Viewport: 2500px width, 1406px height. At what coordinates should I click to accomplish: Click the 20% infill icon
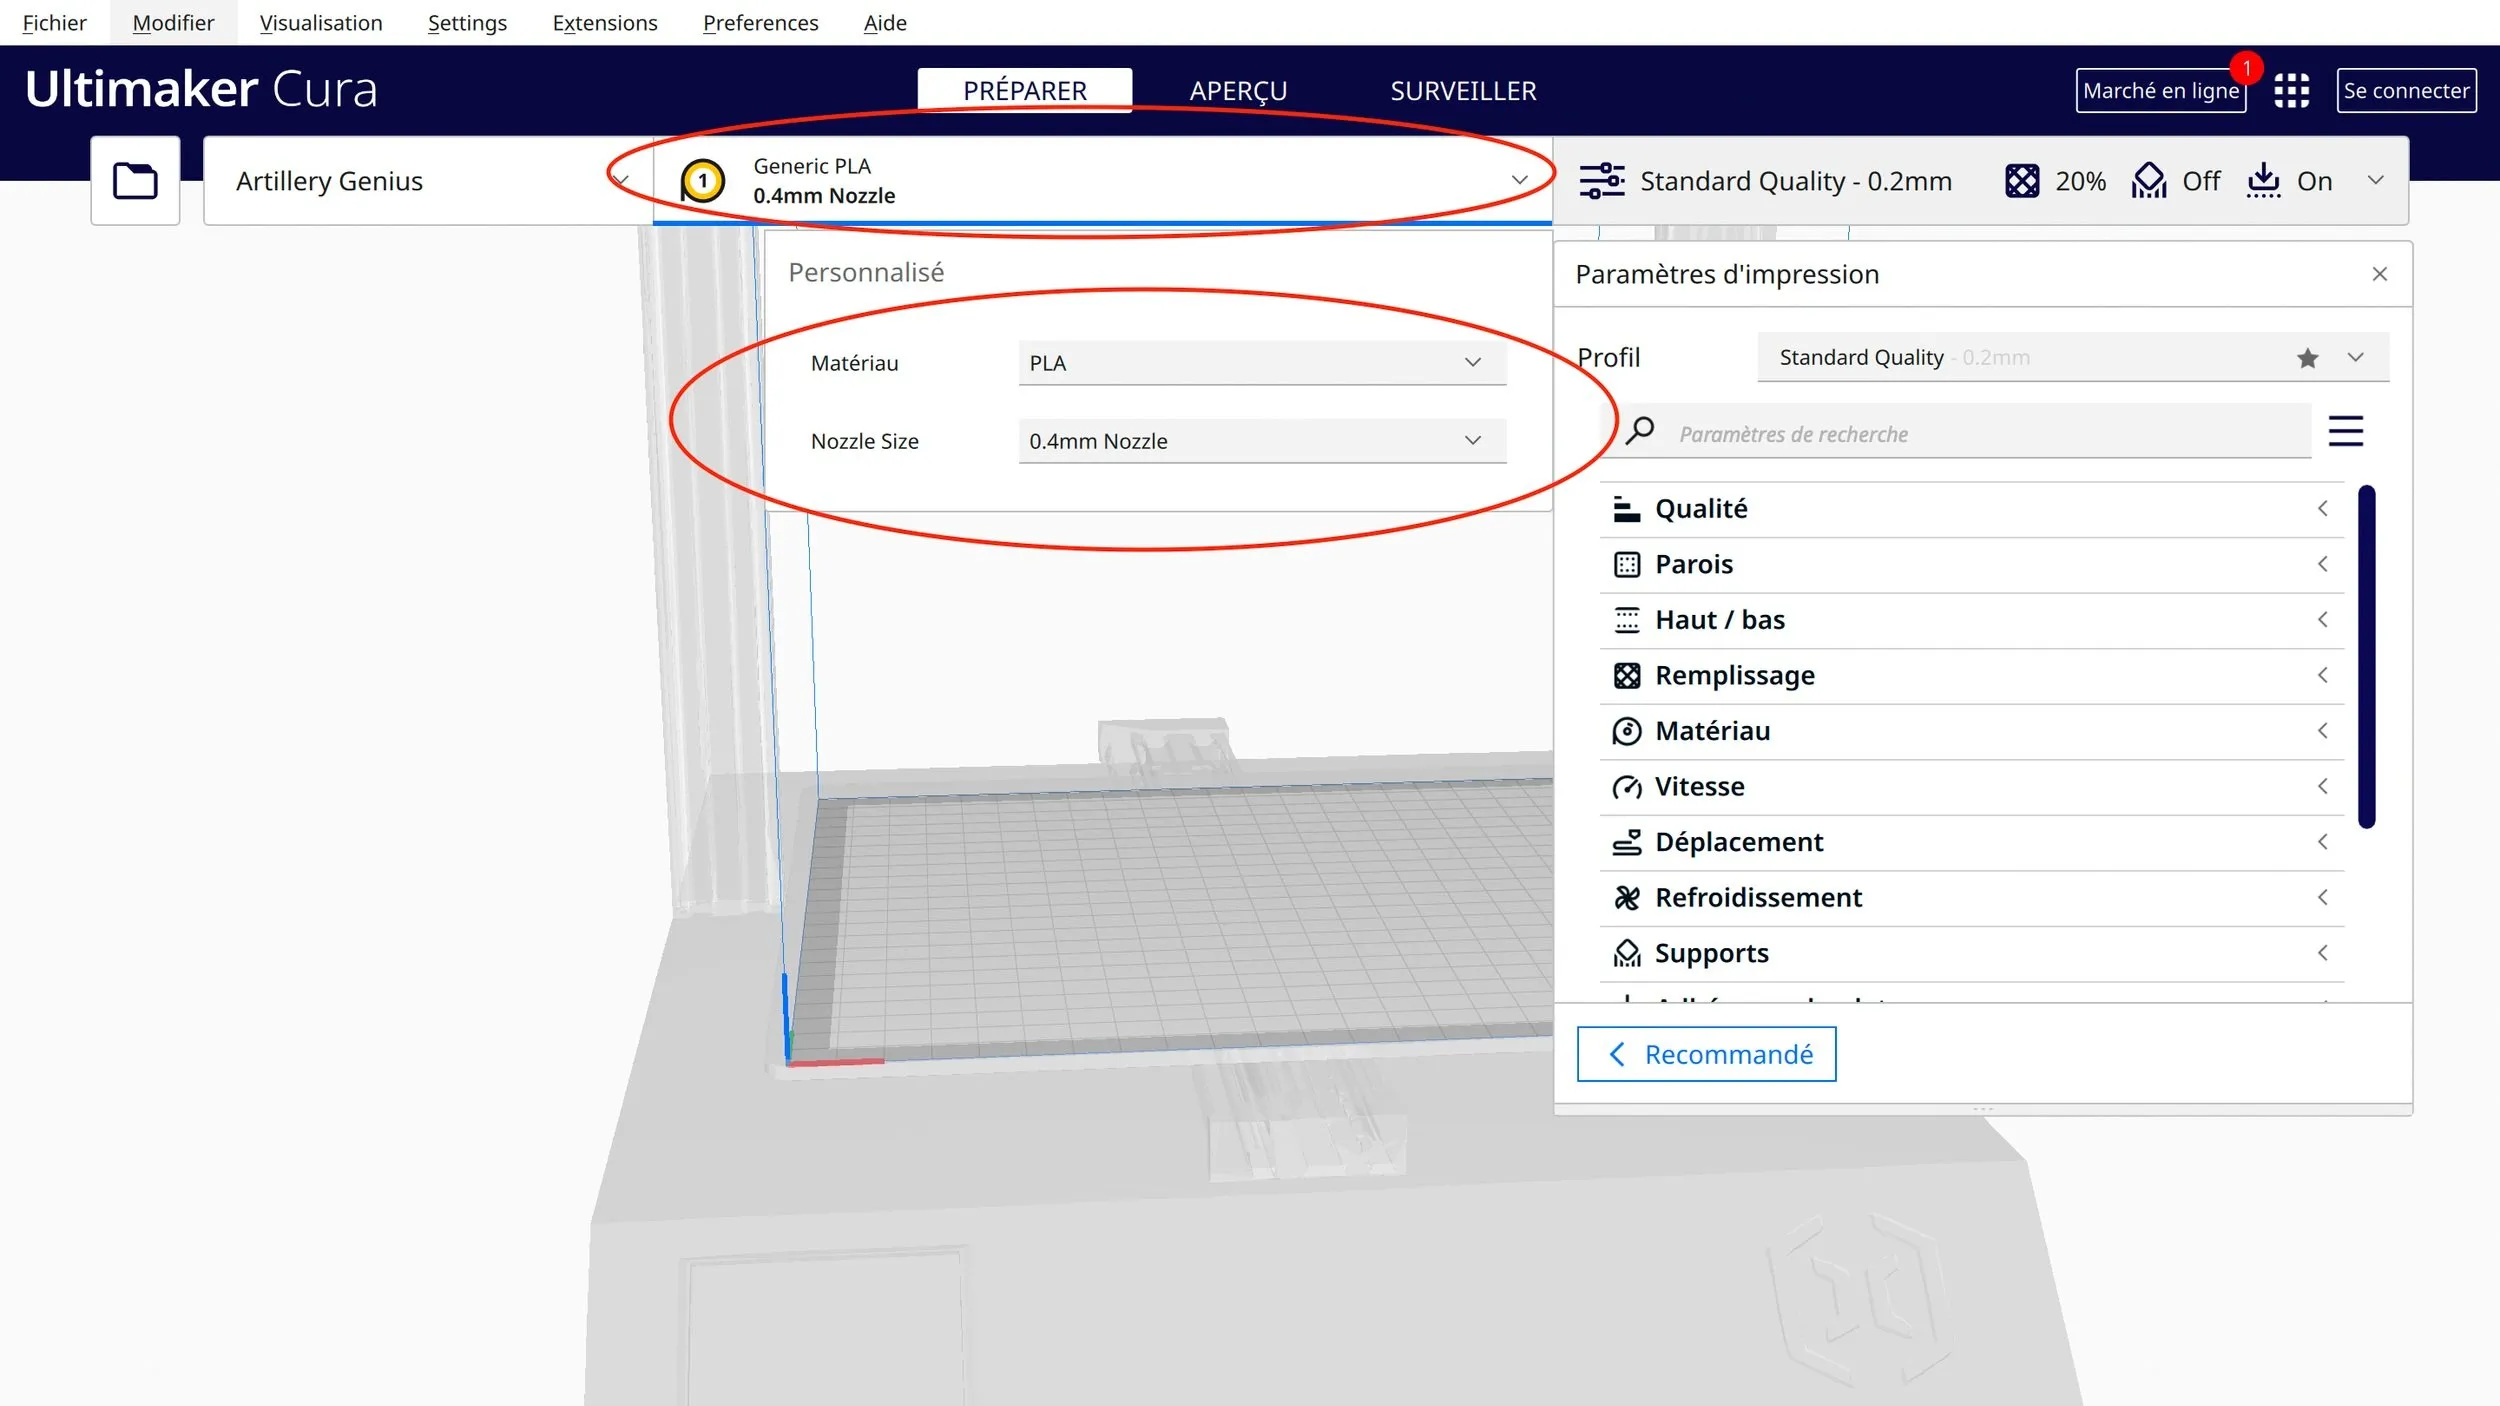click(x=2022, y=181)
